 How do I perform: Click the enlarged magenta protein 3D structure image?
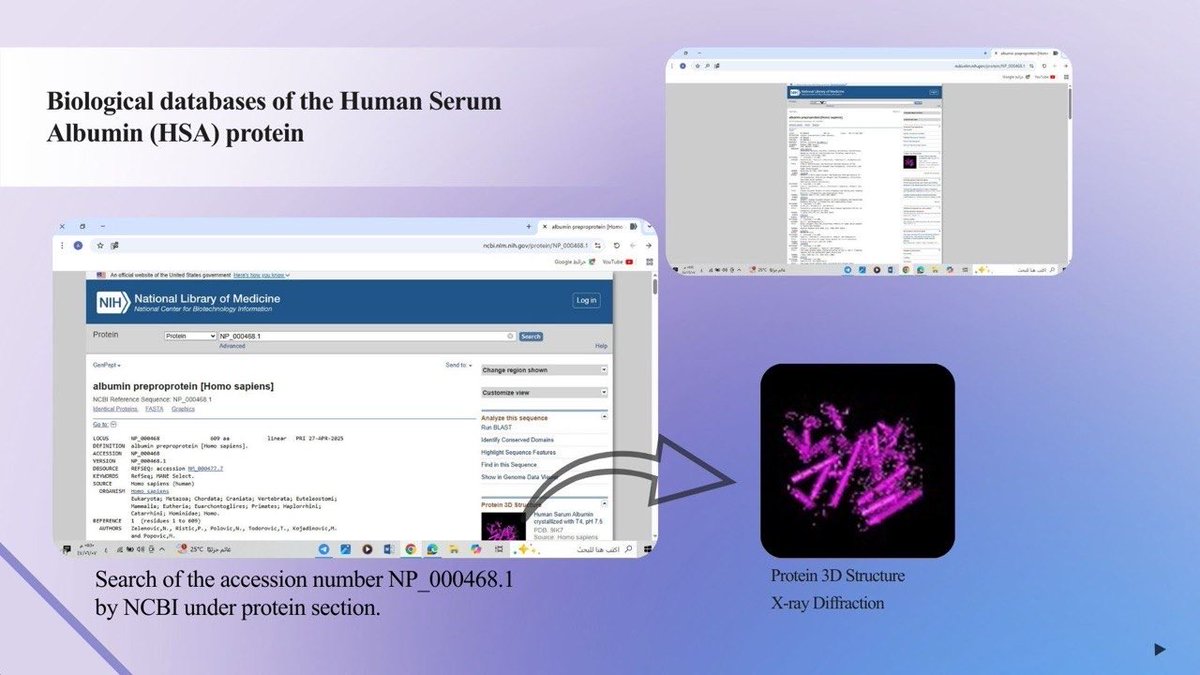coord(857,460)
